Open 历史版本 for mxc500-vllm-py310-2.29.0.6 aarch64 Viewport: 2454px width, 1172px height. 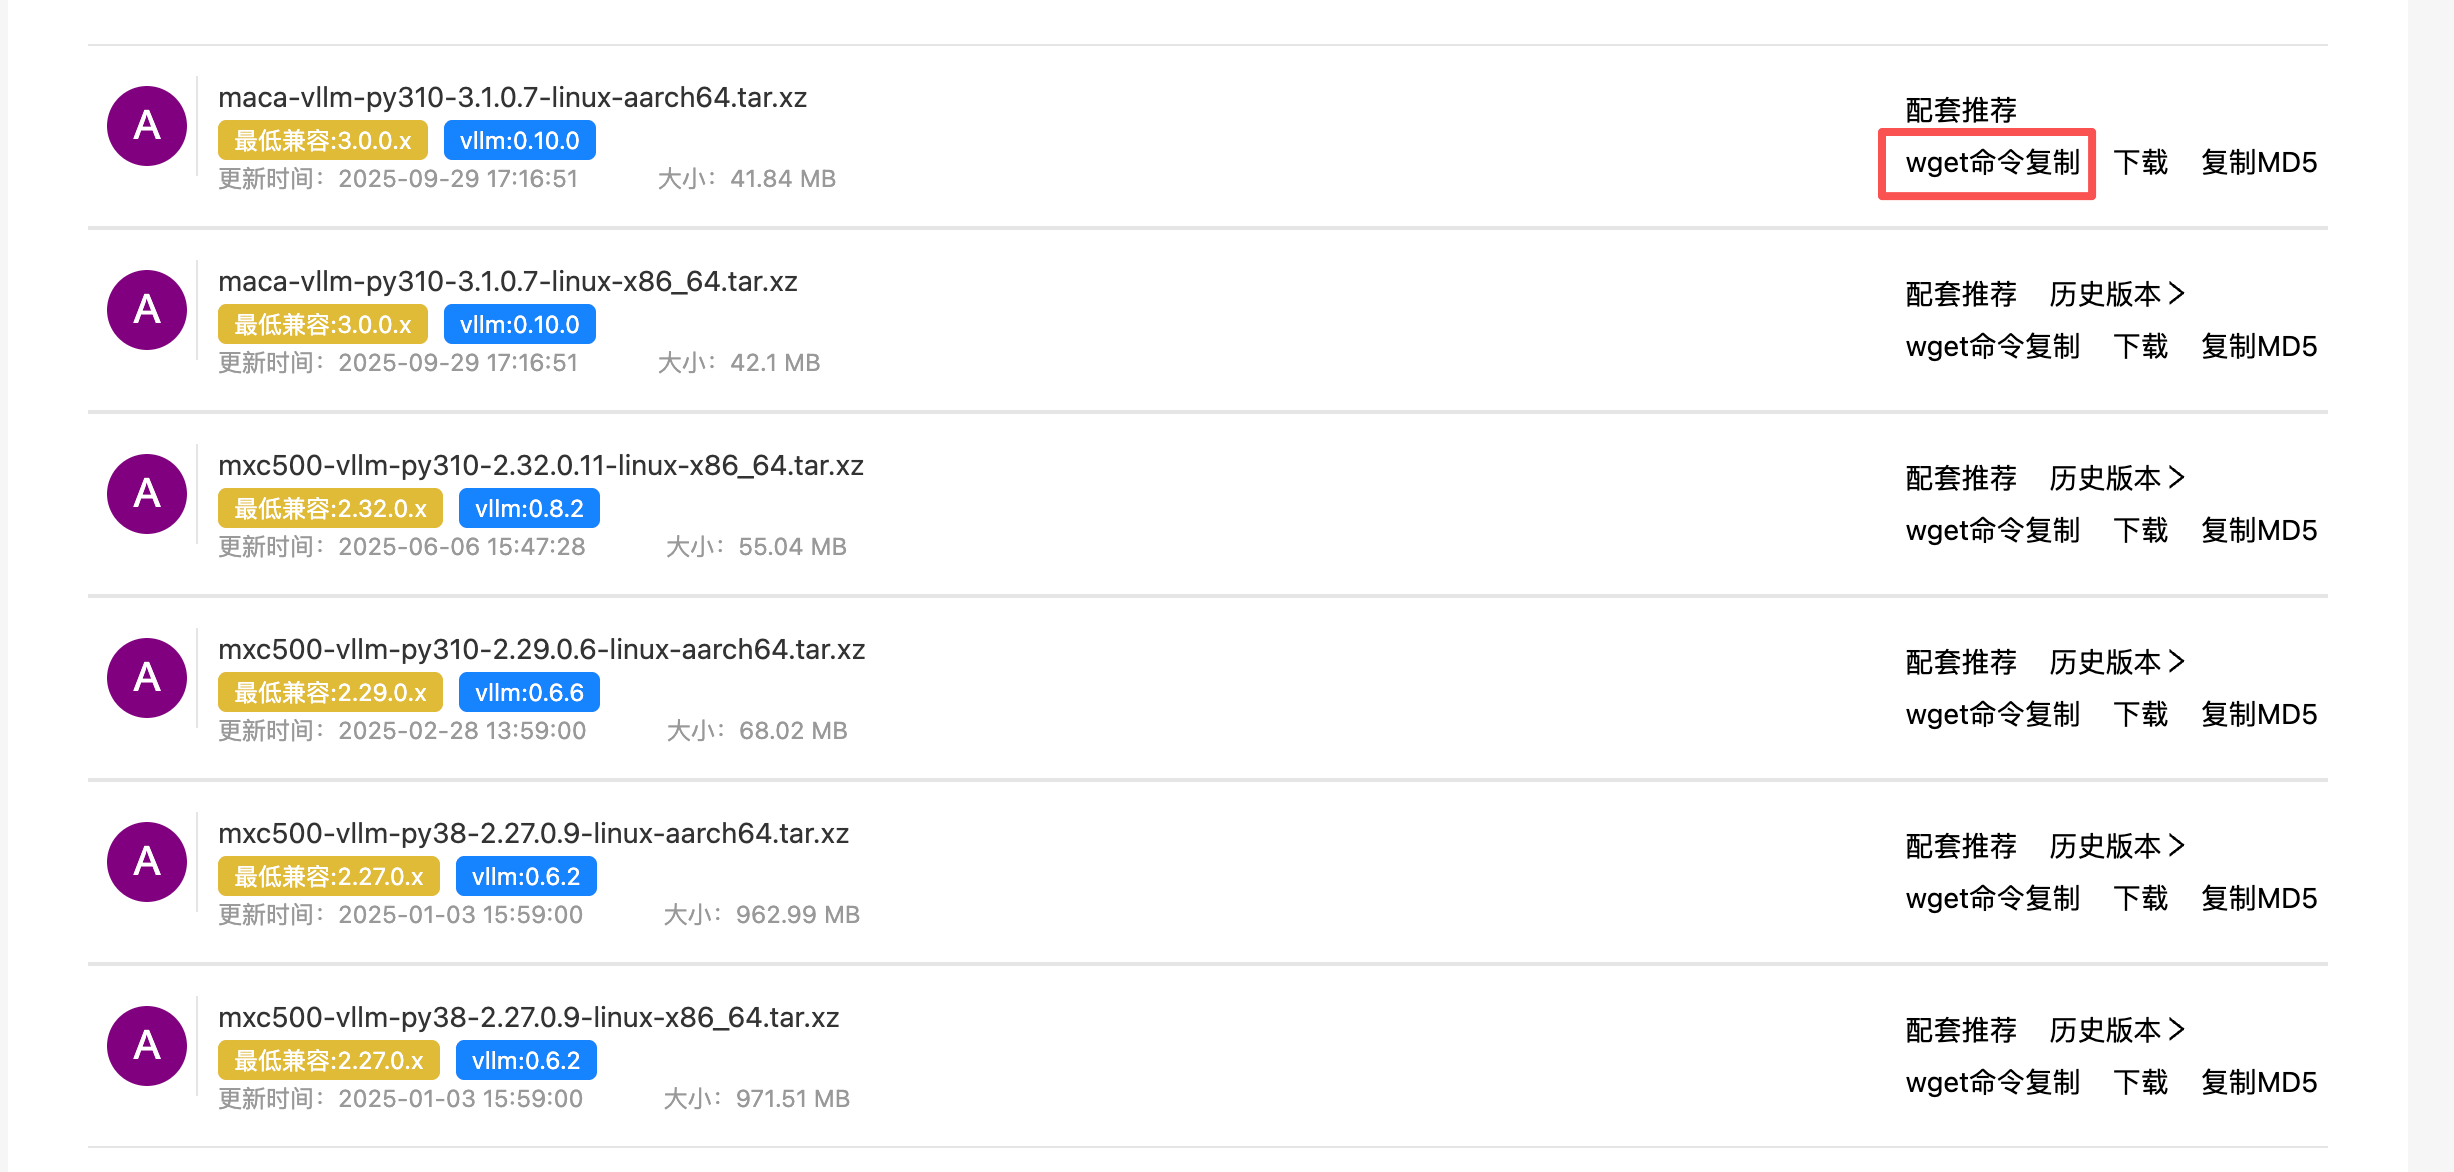(2116, 662)
